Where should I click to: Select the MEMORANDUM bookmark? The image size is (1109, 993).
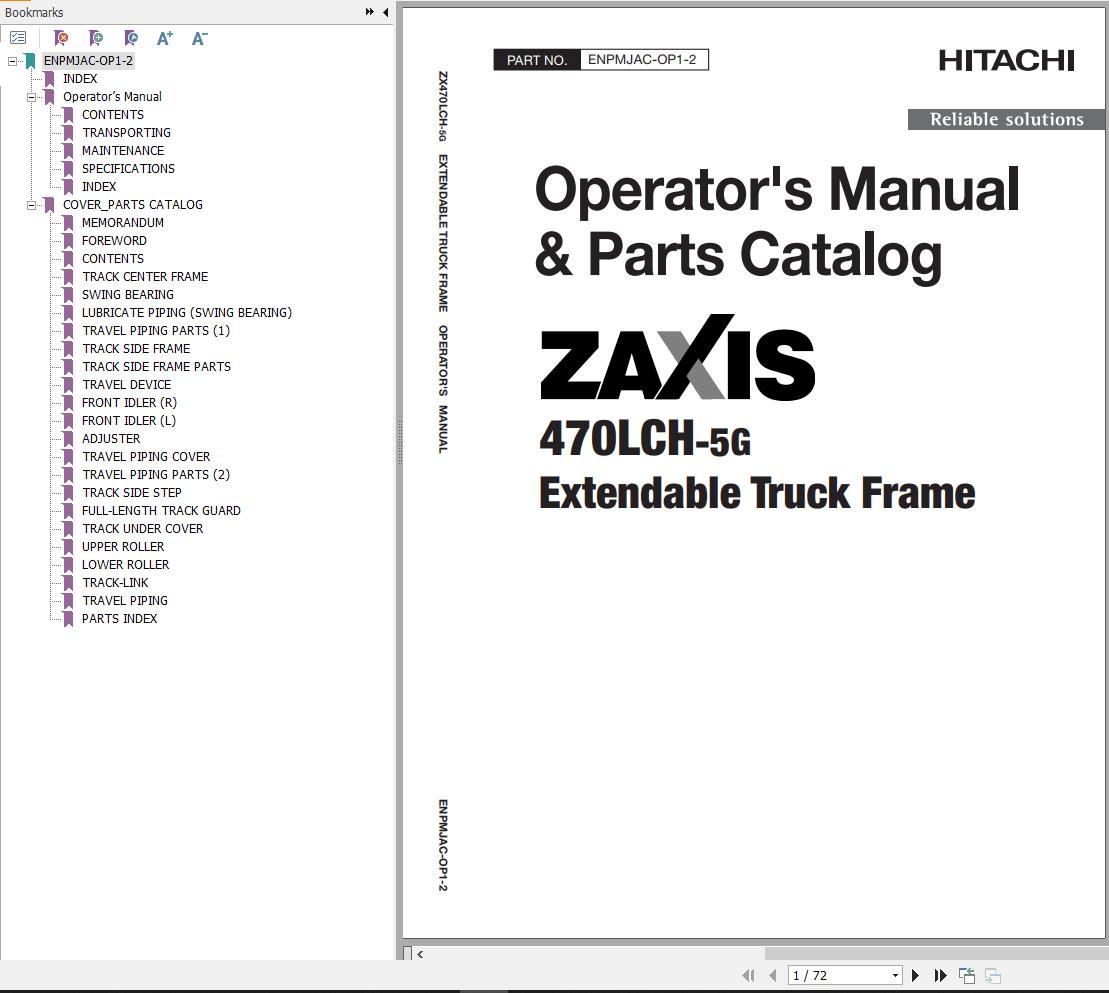tap(123, 223)
